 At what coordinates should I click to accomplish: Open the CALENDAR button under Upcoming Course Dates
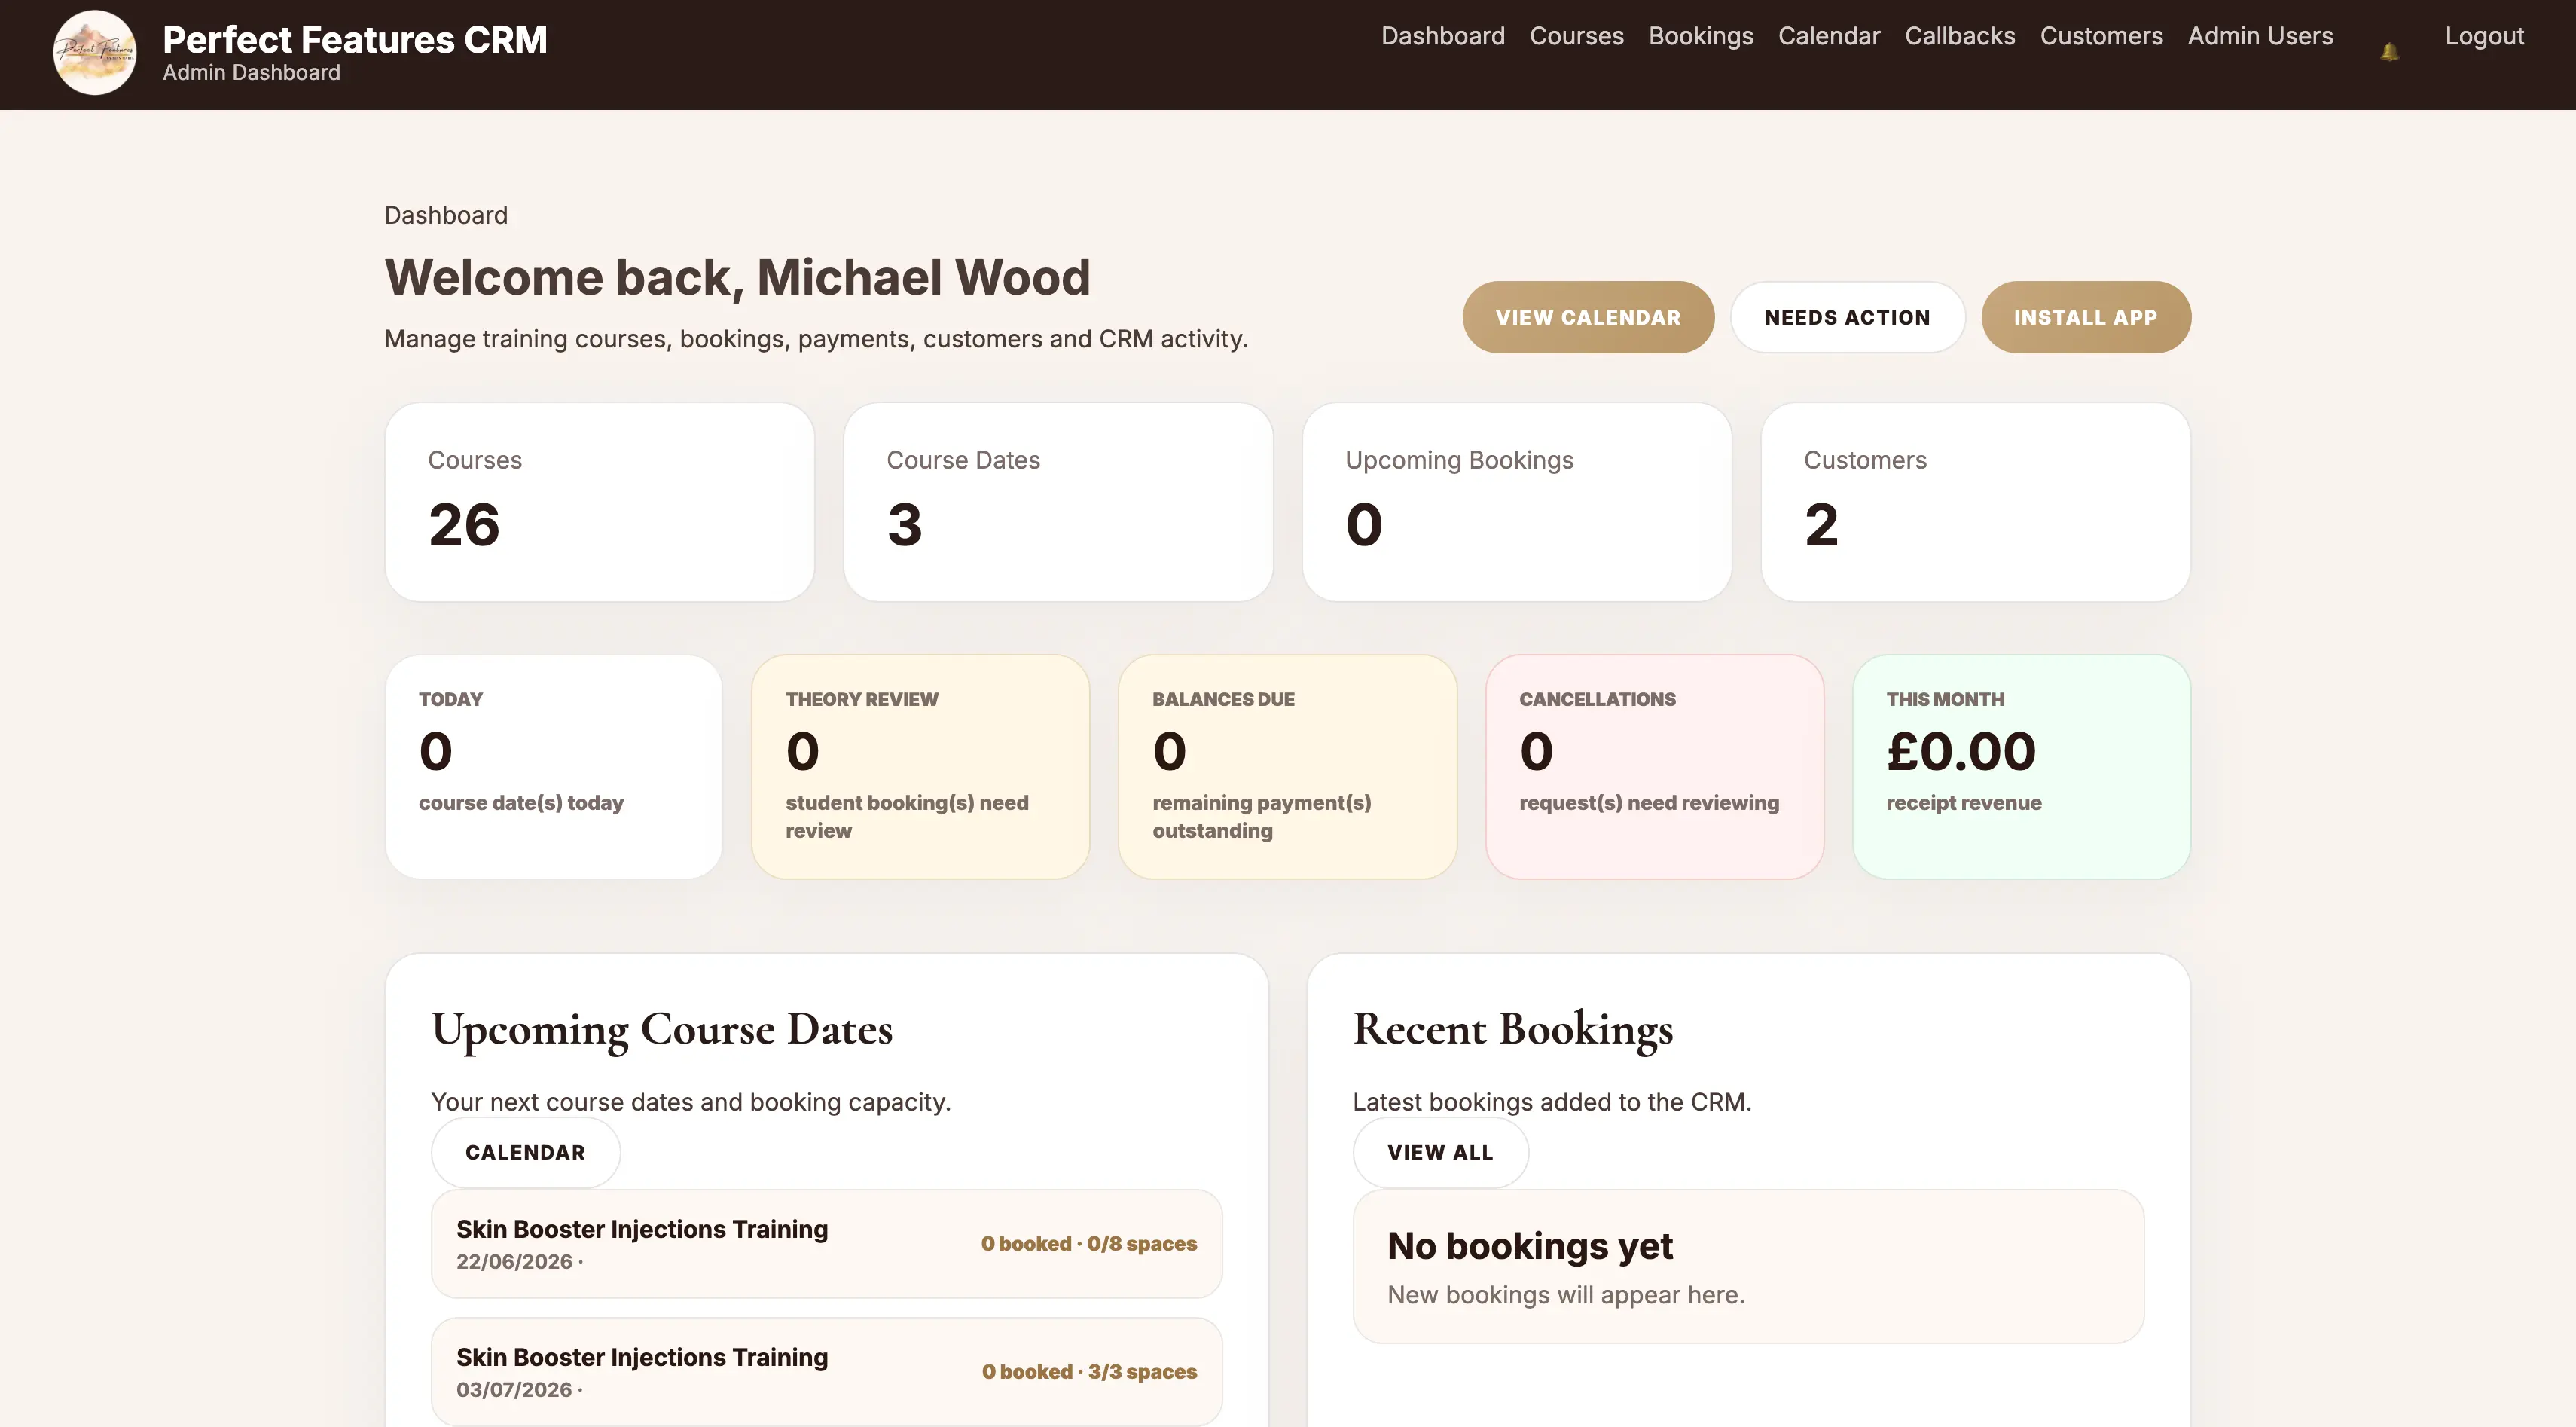coord(525,1152)
